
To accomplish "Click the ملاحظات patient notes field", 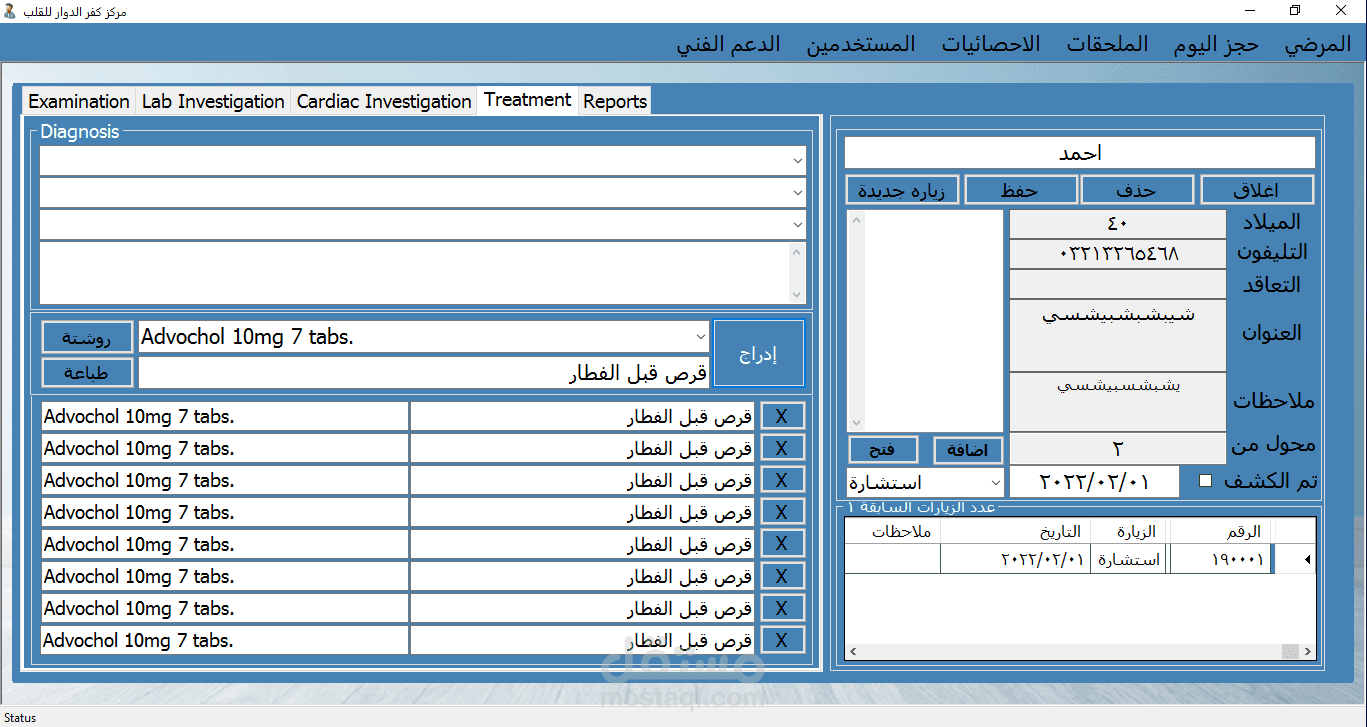I will point(1118,402).
